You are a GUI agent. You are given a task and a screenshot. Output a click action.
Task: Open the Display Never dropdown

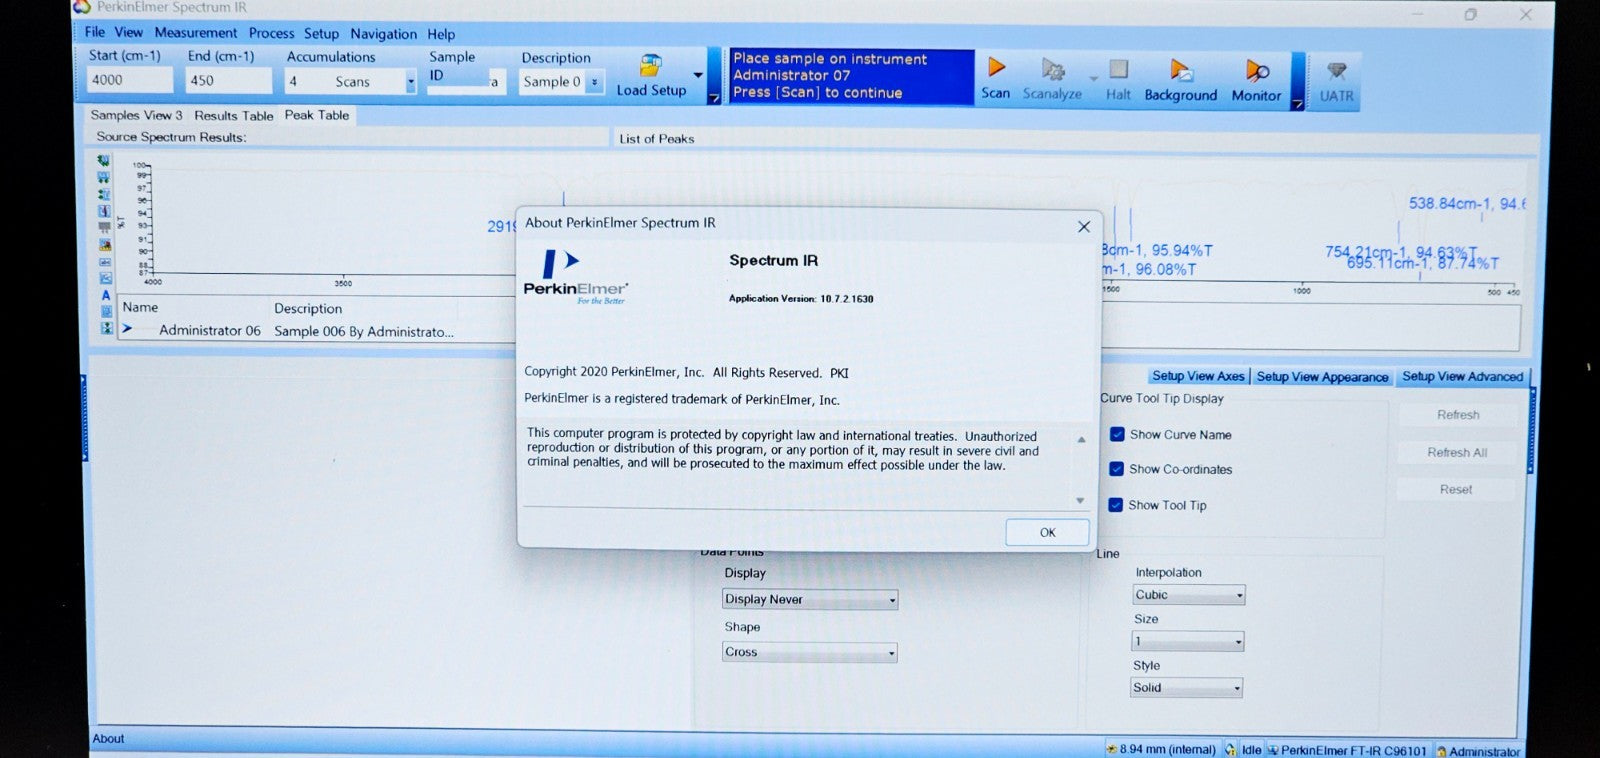(x=892, y=600)
